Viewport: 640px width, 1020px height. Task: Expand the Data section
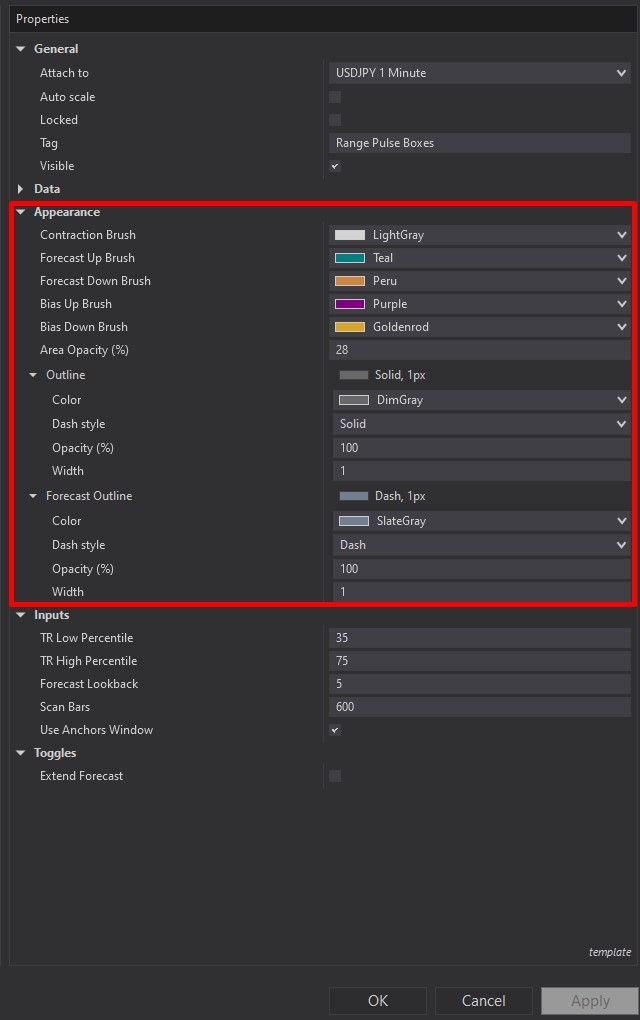point(21,189)
